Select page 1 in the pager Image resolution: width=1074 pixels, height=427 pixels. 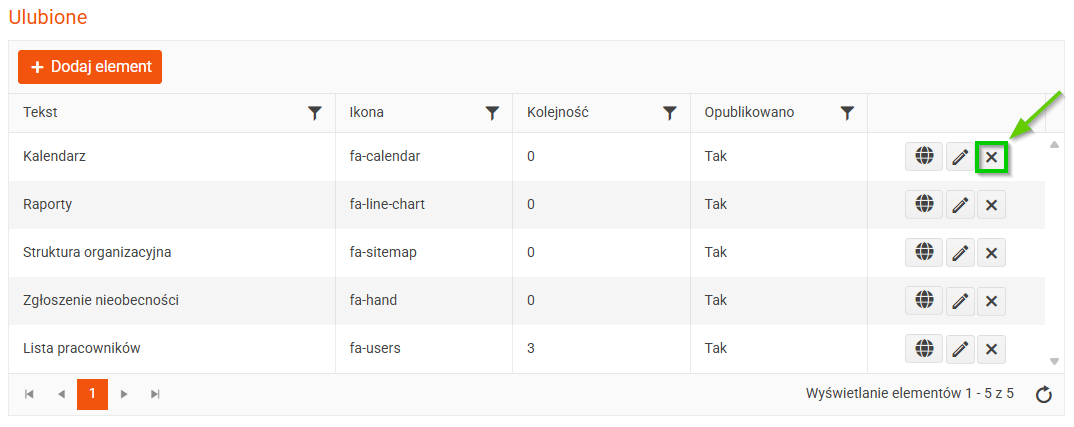pyautogui.click(x=92, y=394)
